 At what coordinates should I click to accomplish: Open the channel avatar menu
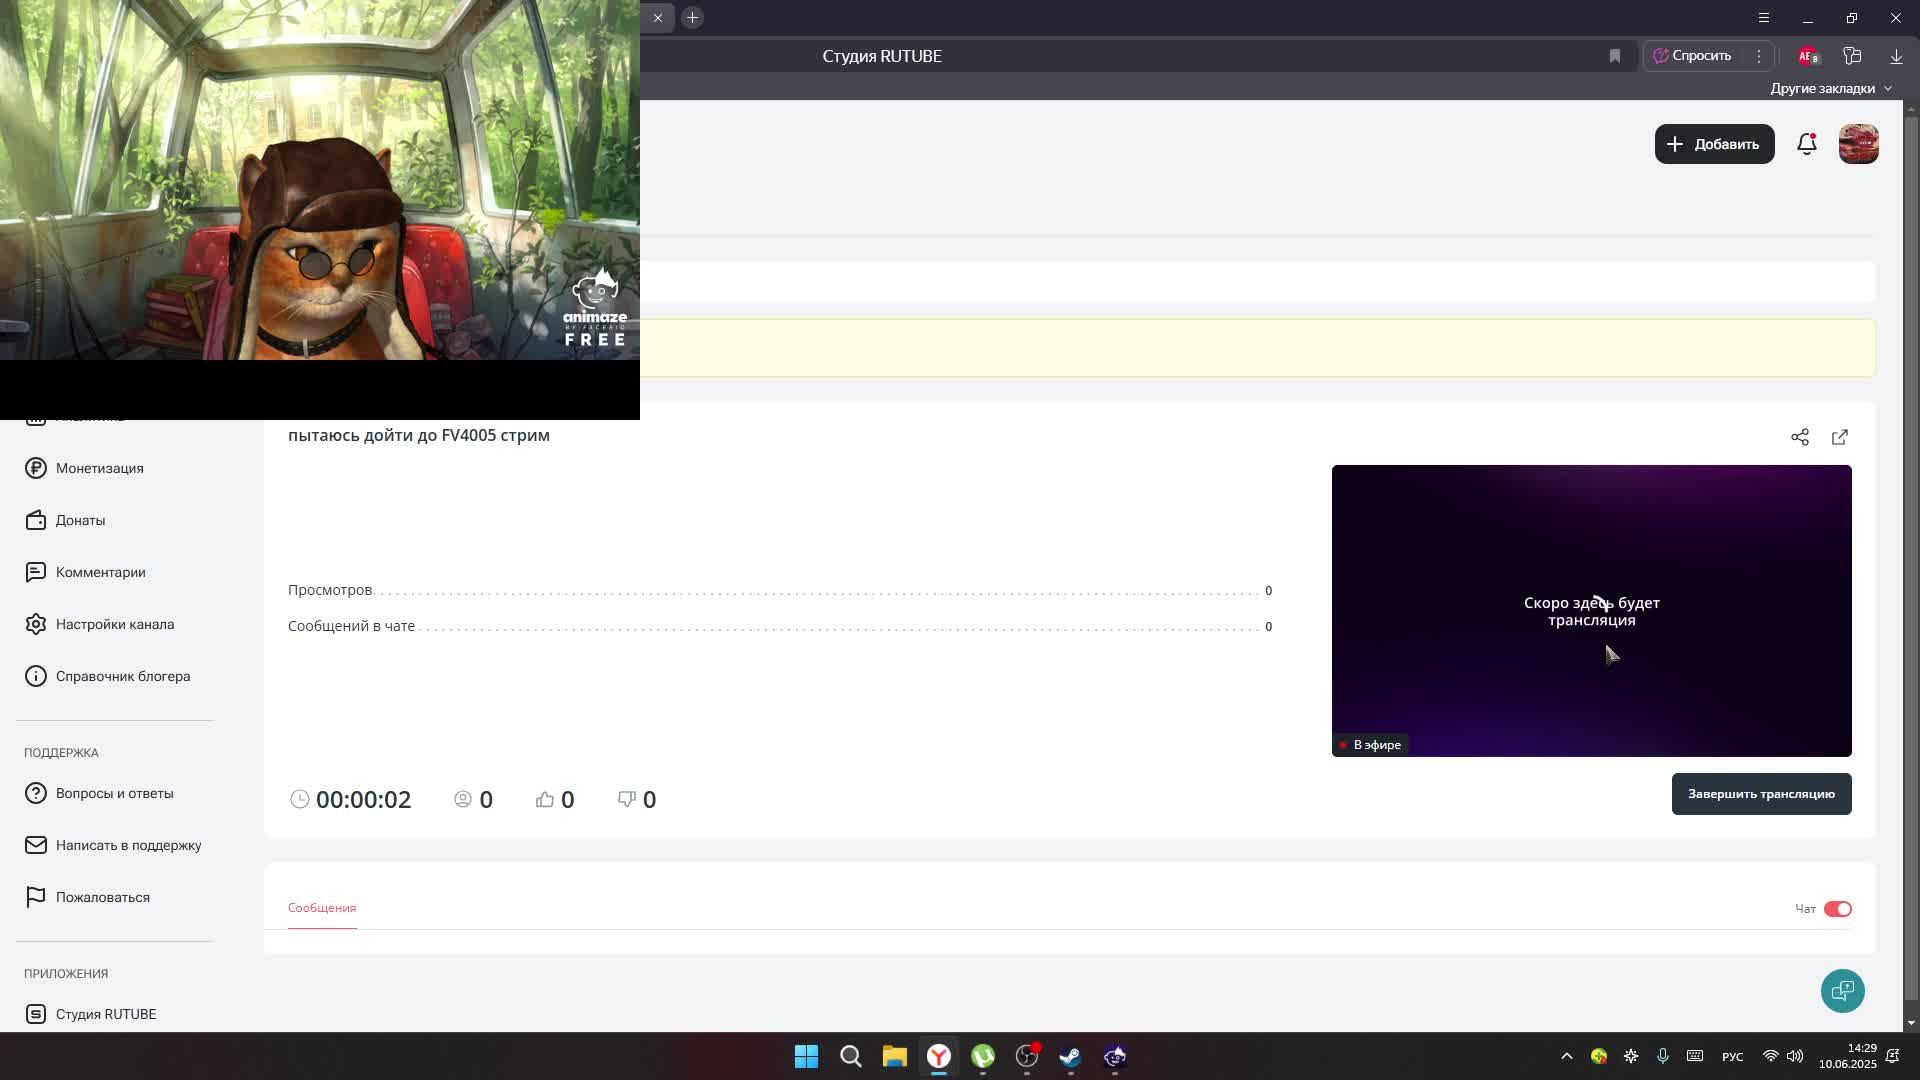(x=1859, y=144)
